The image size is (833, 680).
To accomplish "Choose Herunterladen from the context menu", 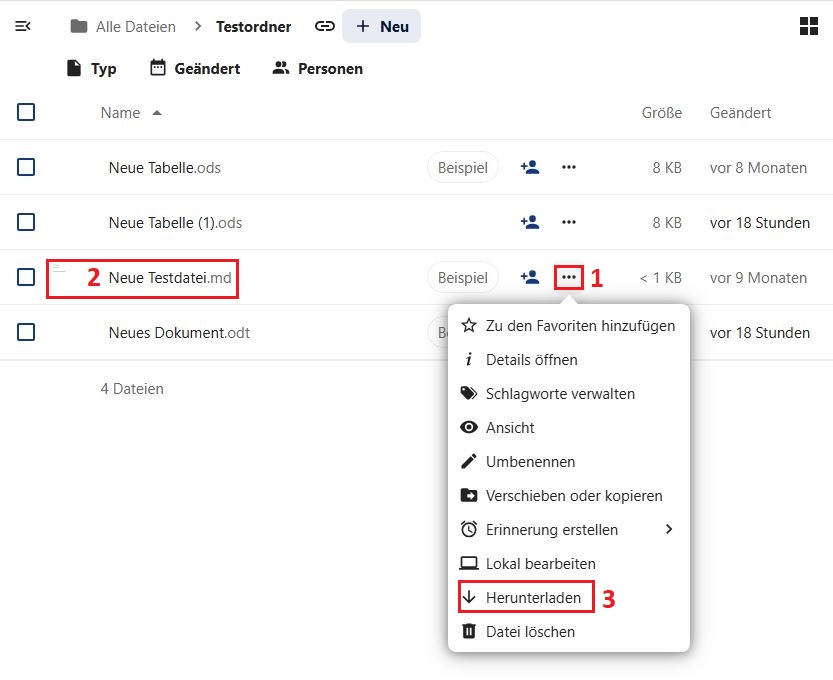I will click(532, 598).
